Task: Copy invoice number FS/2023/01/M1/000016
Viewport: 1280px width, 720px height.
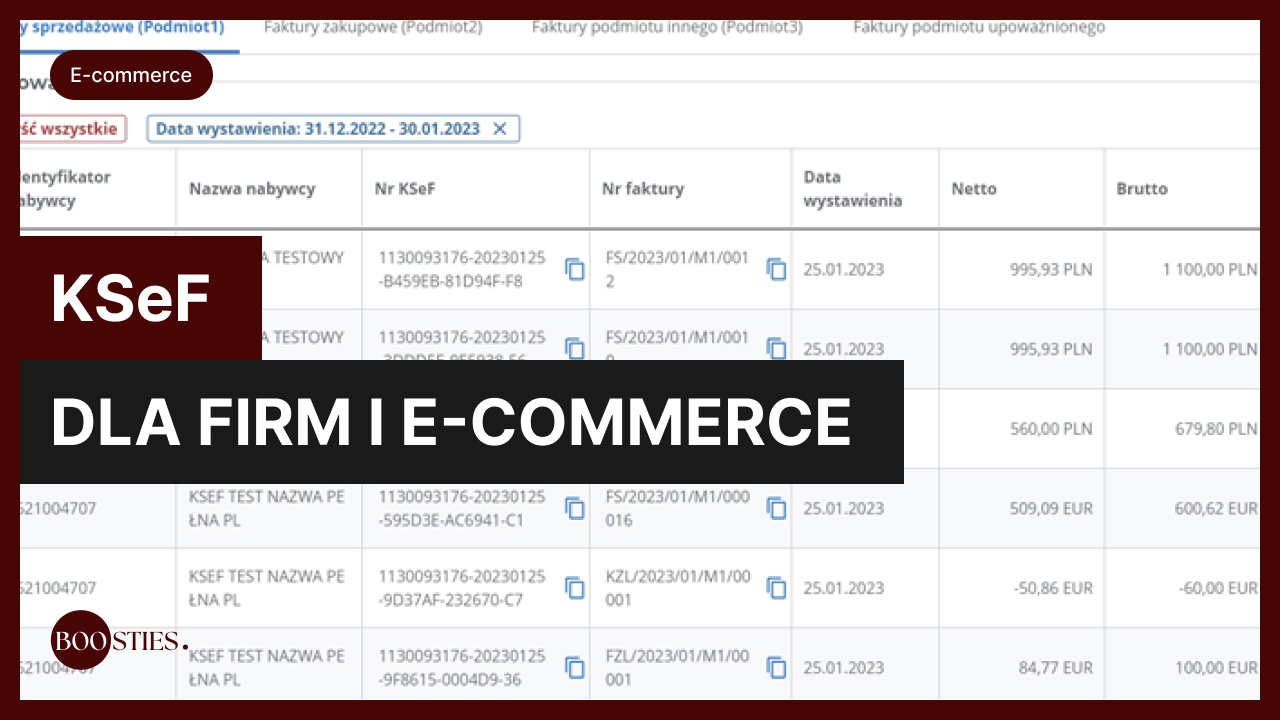Action: 776,508
